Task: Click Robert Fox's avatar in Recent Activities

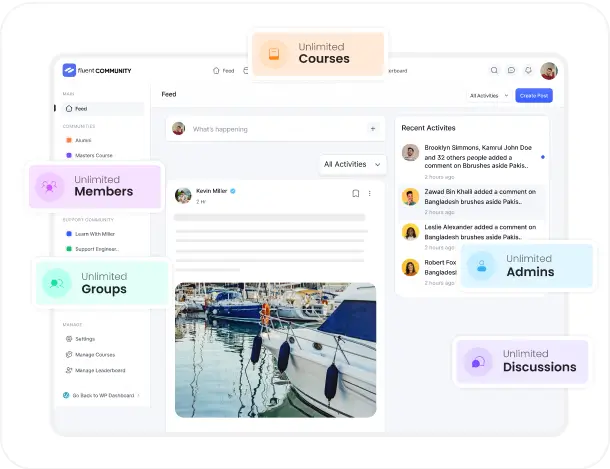Action: (410, 268)
